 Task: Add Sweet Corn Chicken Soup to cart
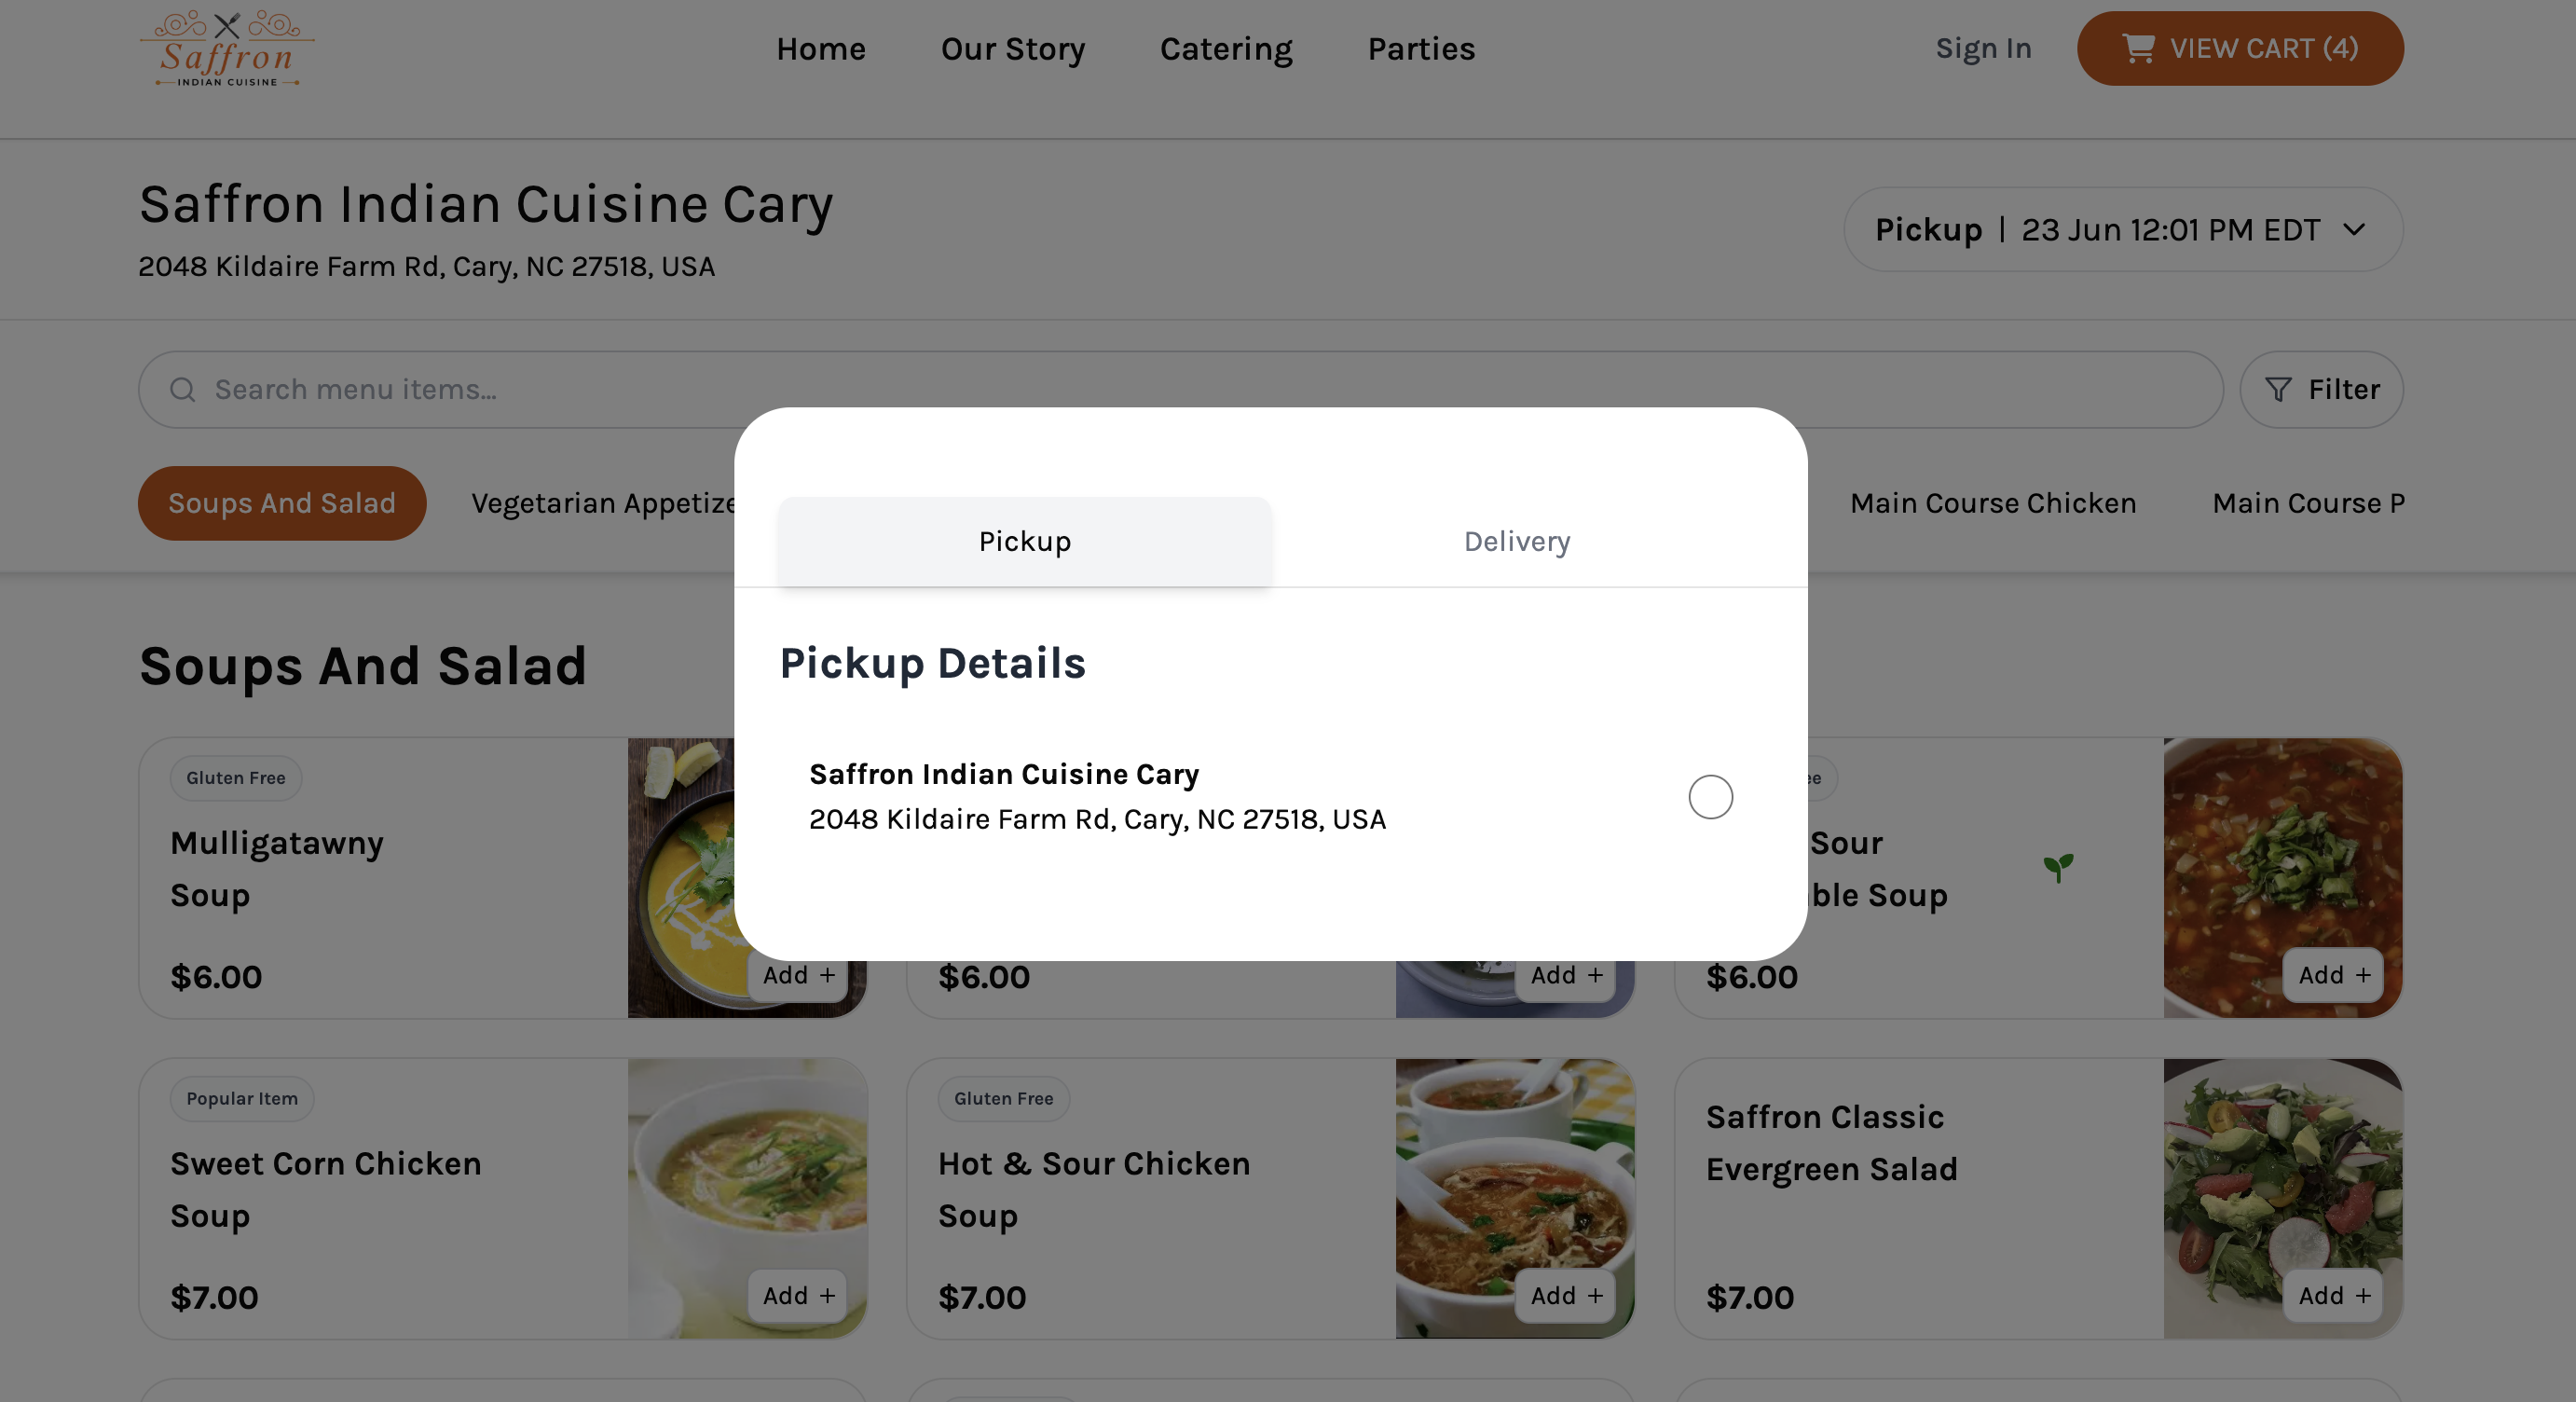tap(797, 1295)
